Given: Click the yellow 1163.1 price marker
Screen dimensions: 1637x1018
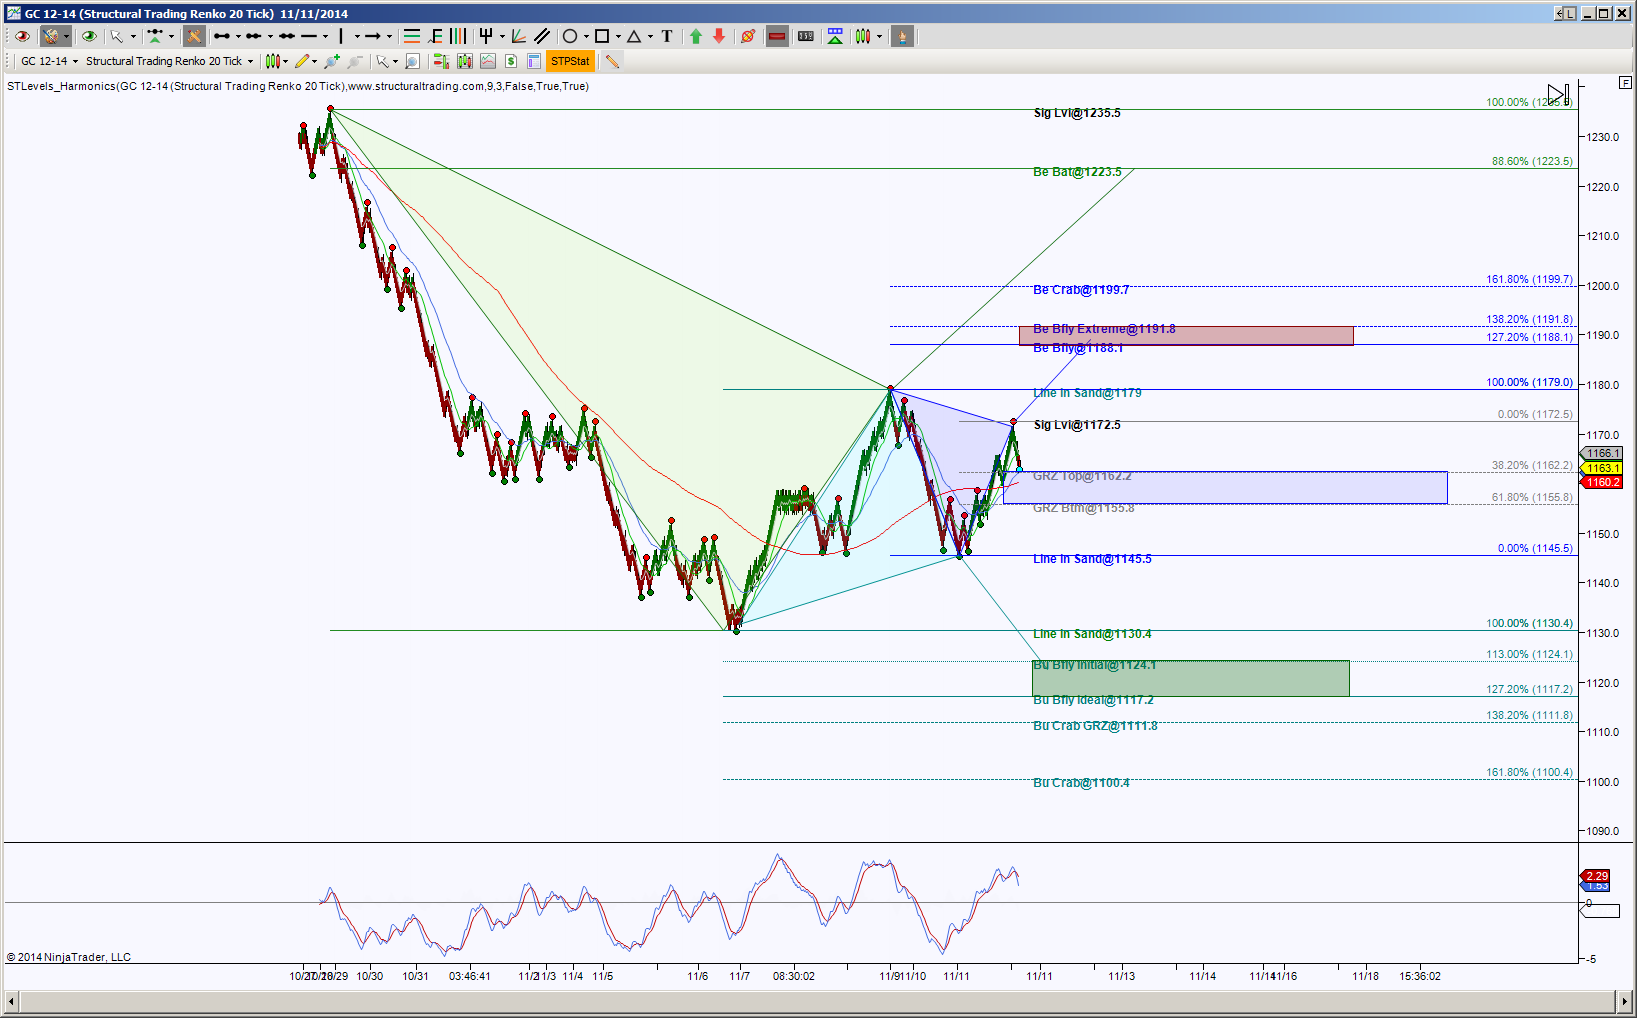Looking at the screenshot, I should point(1601,468).
